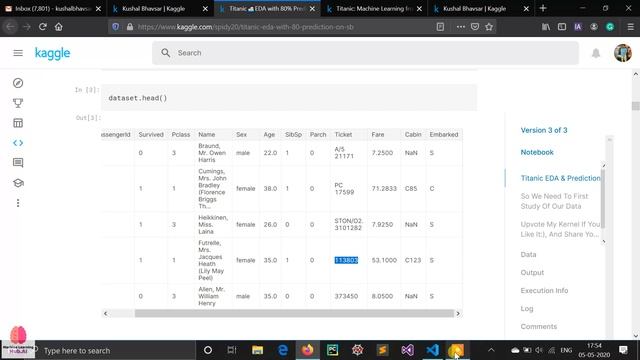Click the Cabin value C123
The width and height of the screenshot is (640, 360).
(x=413, y=260)
